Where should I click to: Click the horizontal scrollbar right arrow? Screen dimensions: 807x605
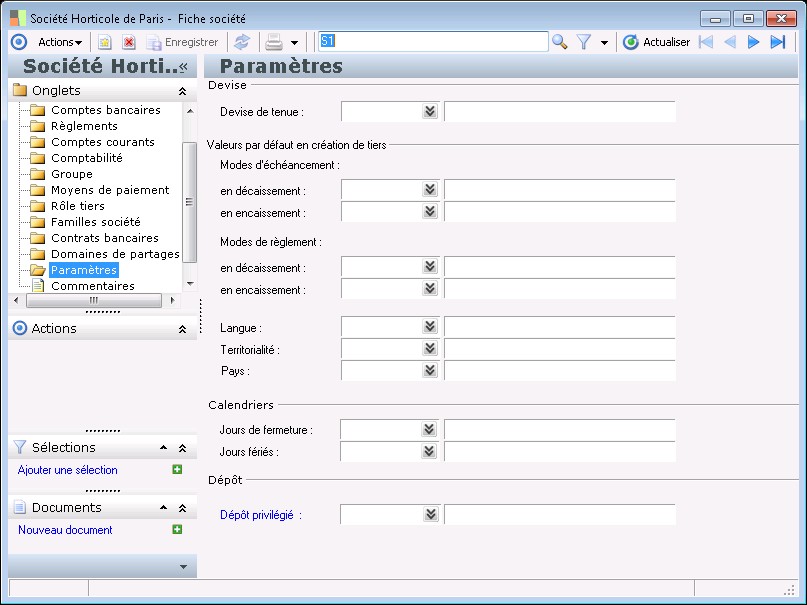tap(172, 300)
